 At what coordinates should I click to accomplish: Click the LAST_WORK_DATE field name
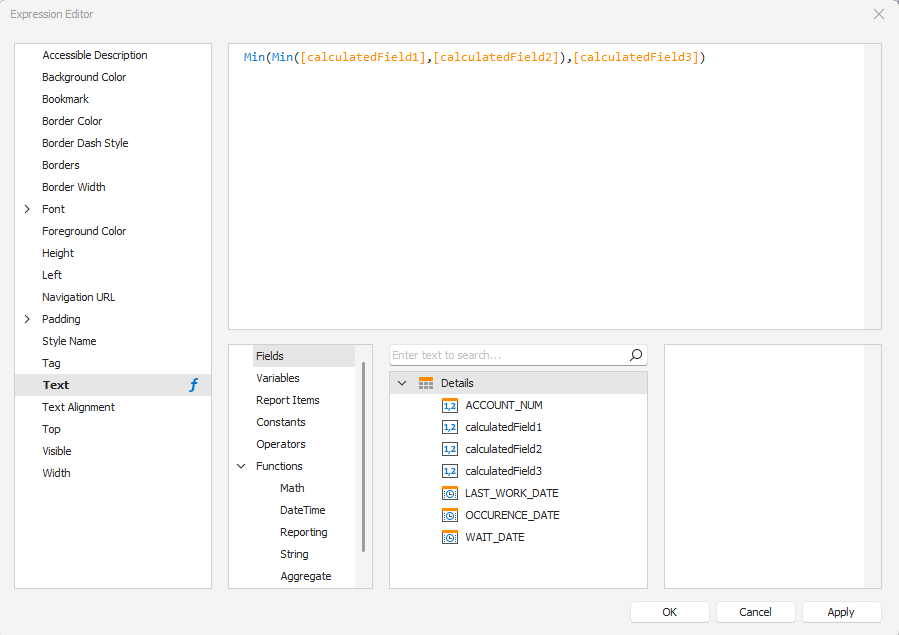[x=512, y=493]
